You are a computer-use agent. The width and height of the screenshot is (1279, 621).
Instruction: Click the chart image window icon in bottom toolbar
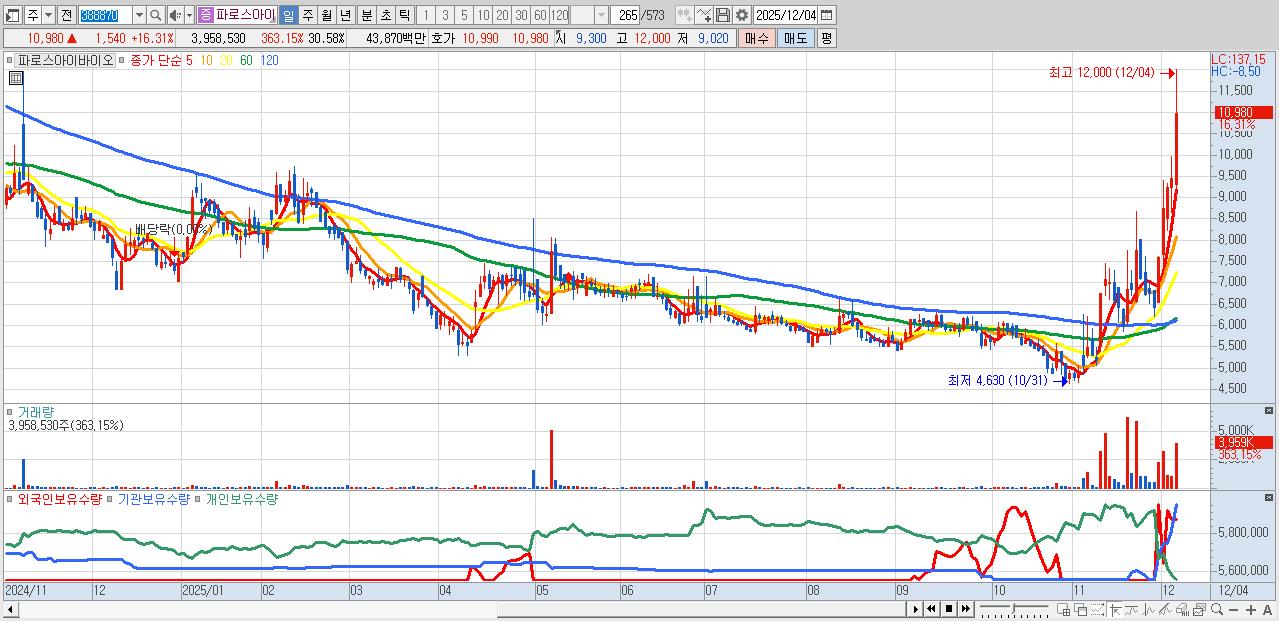(1200, 609)
